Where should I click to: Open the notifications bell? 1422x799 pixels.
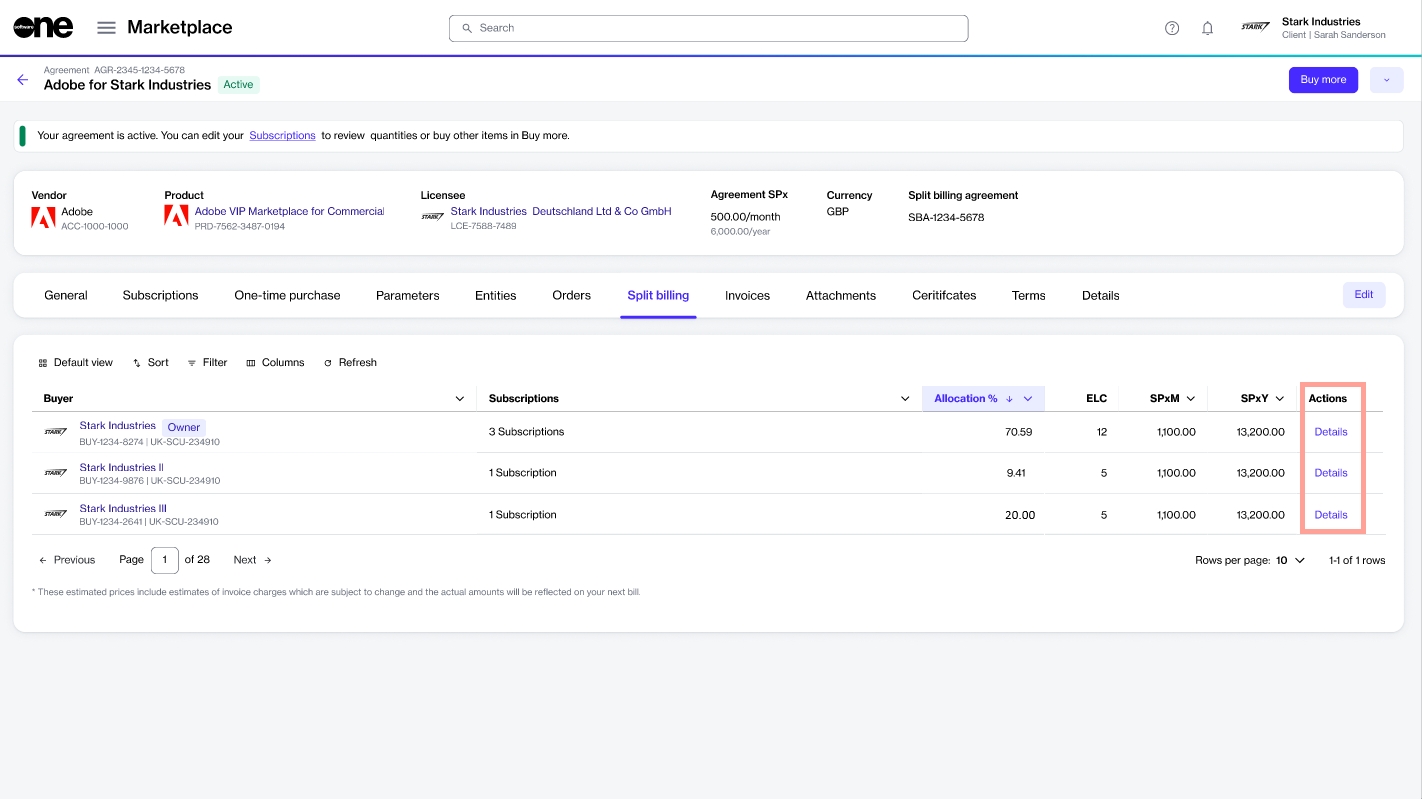coord(1207,28)
